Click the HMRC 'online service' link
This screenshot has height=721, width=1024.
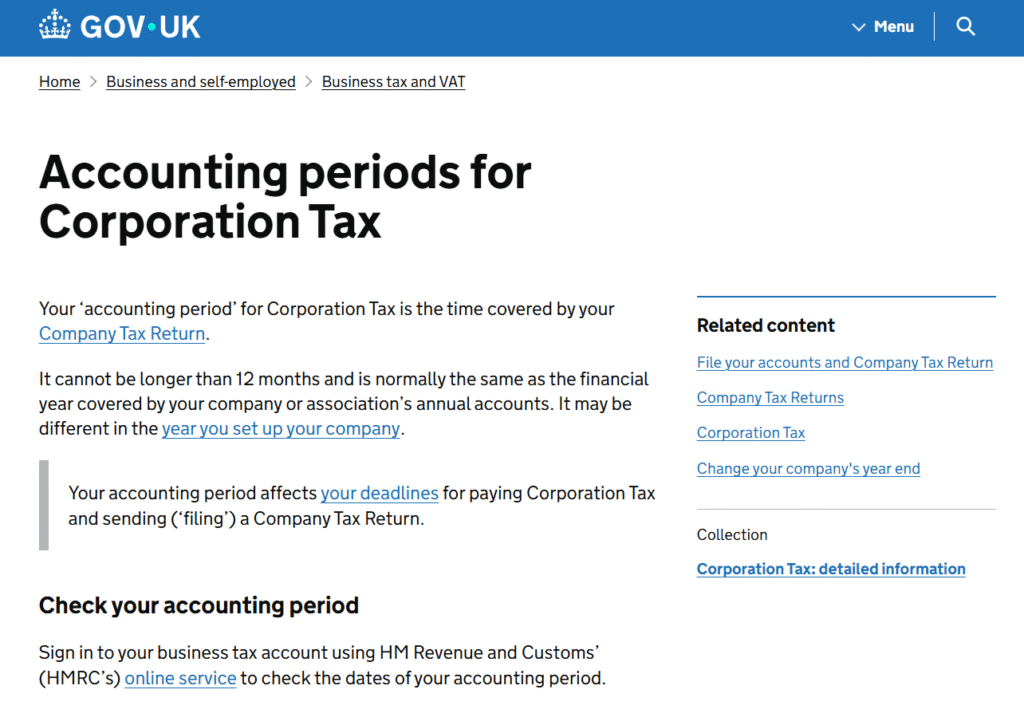180,678
